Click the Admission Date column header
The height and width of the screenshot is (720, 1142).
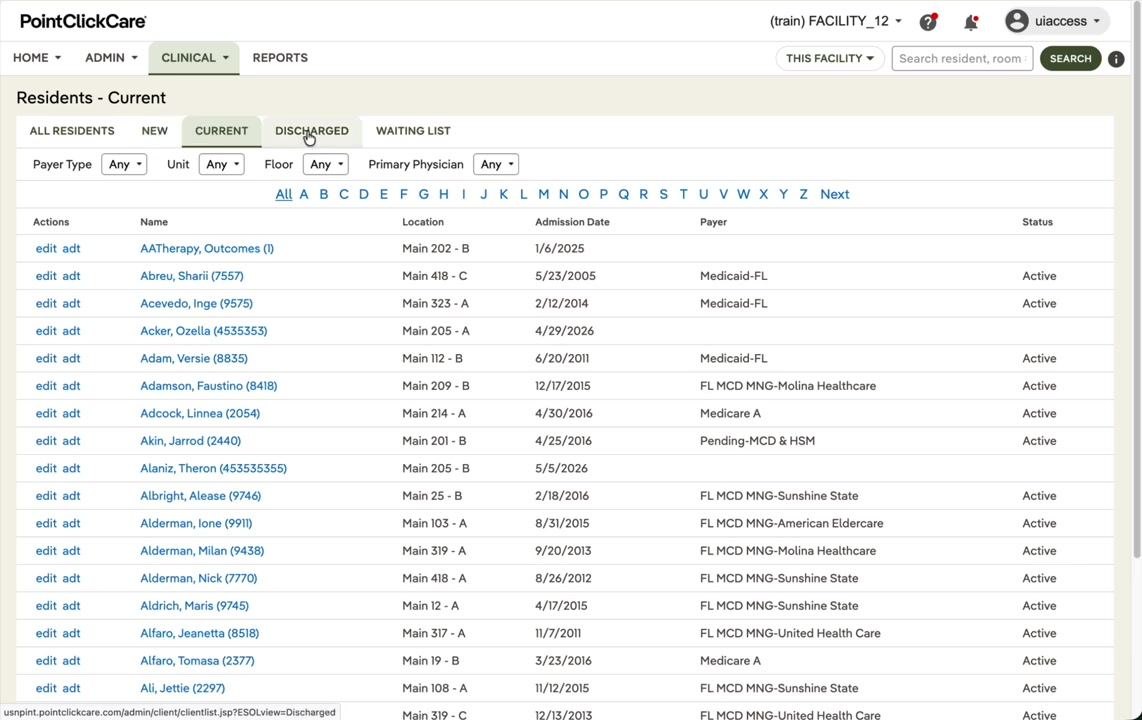tap(572, 222)
